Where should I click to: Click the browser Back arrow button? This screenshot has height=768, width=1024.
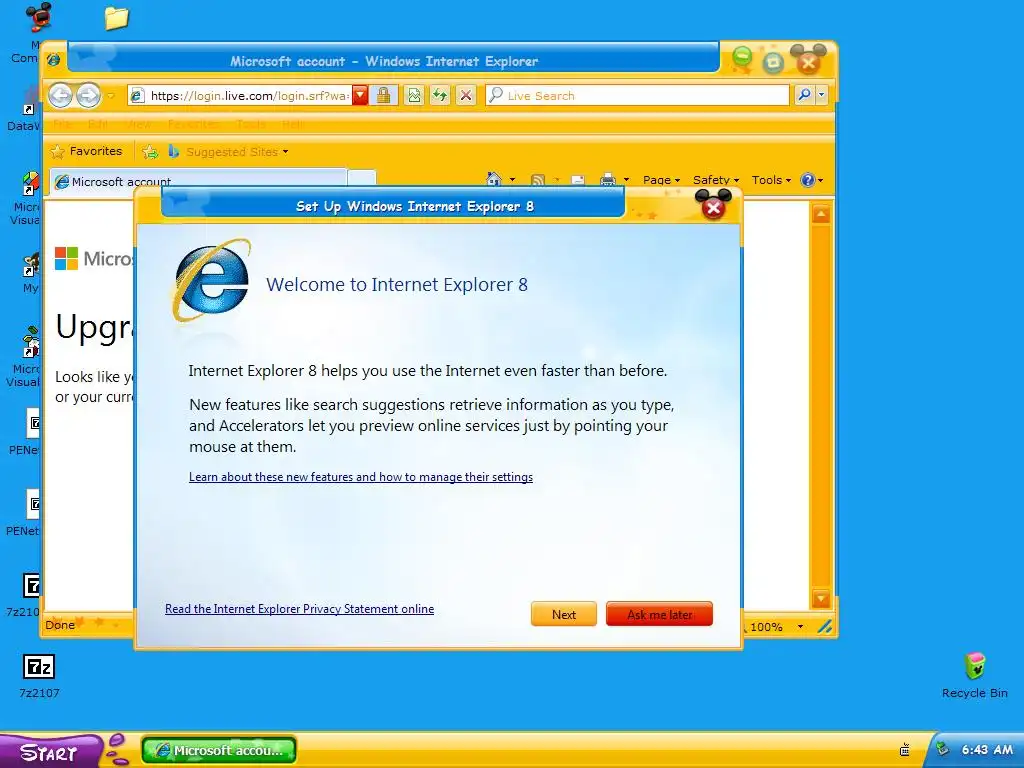(60, 95)
